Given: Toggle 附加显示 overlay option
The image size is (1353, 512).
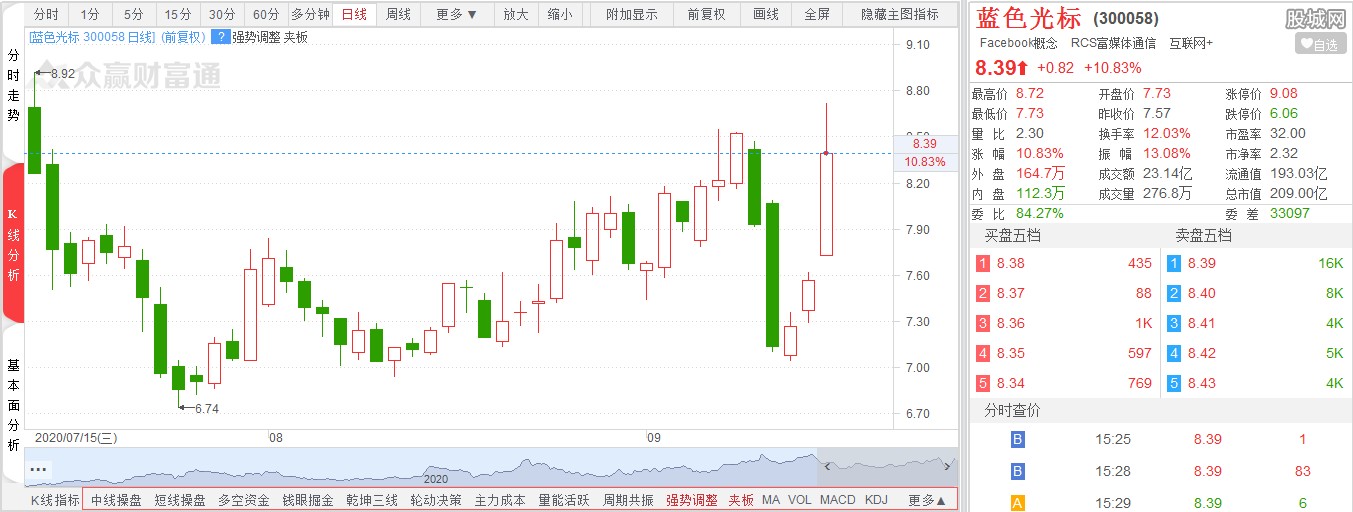Looking at the screenshot, I should 632,15.
